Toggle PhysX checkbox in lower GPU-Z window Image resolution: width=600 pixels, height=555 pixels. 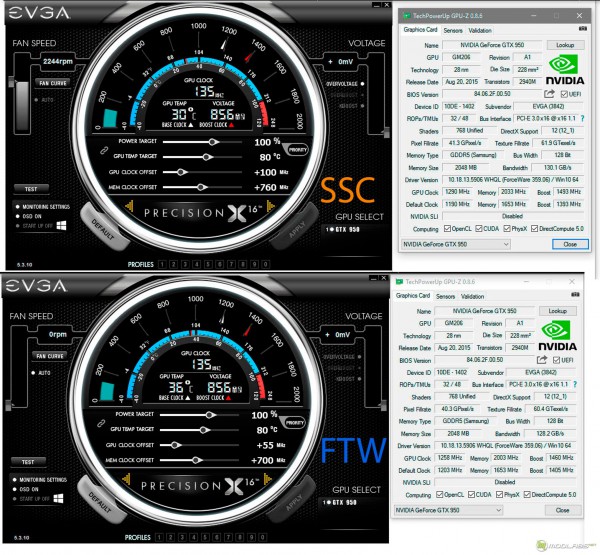[499, 495]
